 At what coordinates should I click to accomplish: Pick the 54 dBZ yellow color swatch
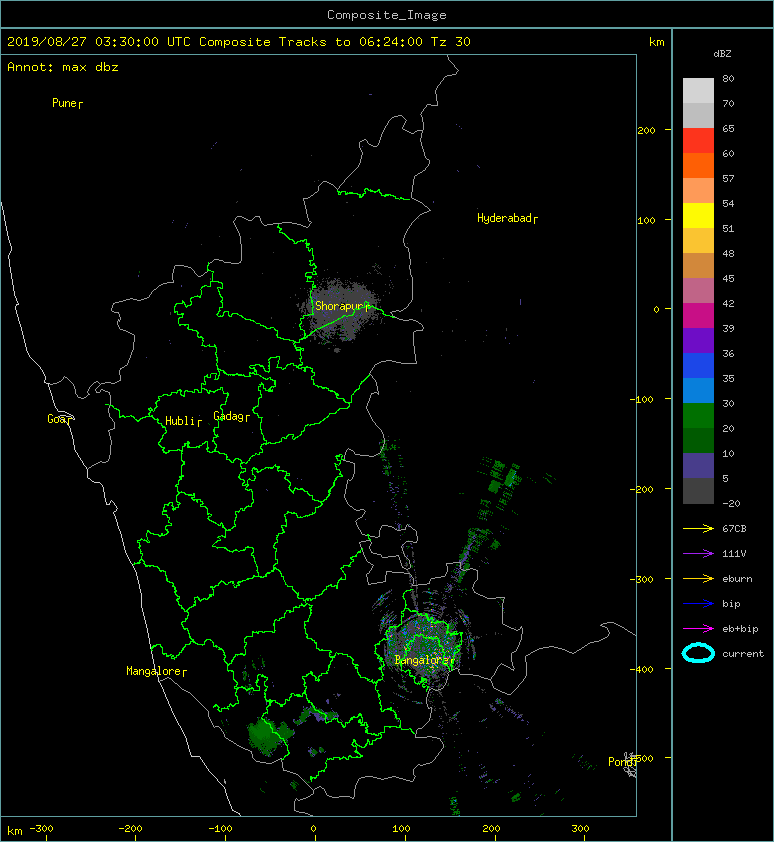[x=698, y=215]
